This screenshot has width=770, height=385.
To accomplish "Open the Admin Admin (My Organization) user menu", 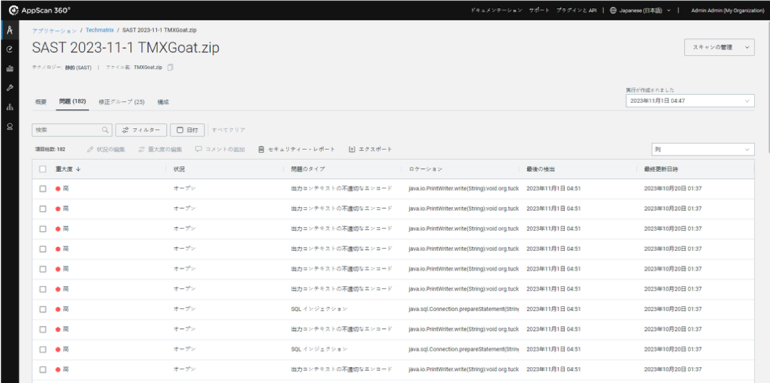I will point(727,10).
